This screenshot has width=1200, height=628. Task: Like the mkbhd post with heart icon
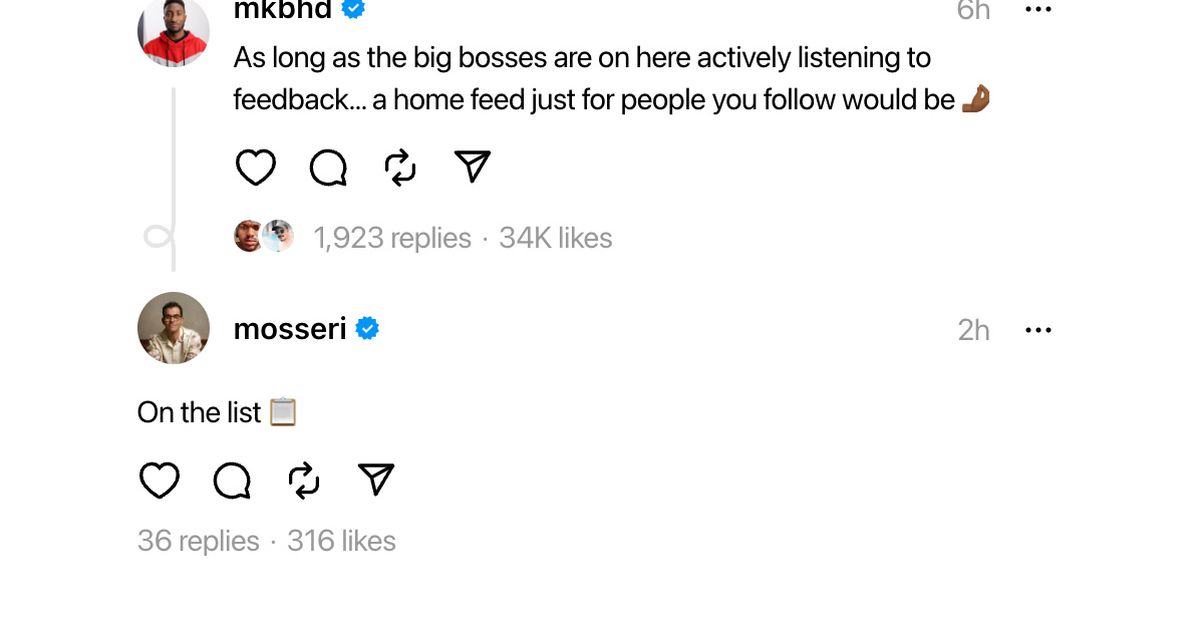(x=255, y=167)
